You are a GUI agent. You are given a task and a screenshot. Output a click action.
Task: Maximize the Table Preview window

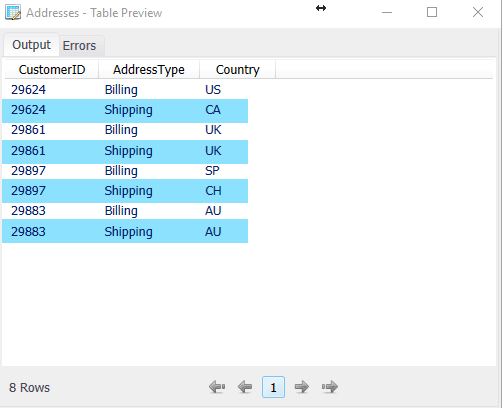[432, 13]
